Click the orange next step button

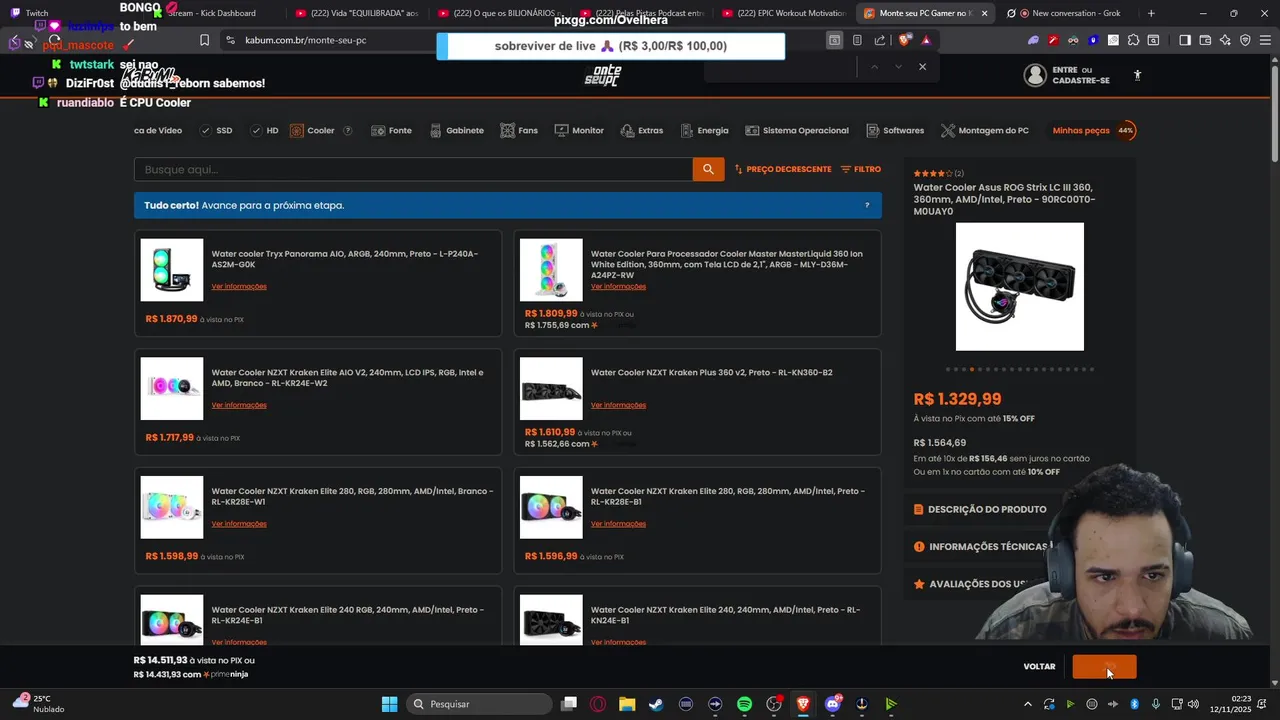[1104, 667]
